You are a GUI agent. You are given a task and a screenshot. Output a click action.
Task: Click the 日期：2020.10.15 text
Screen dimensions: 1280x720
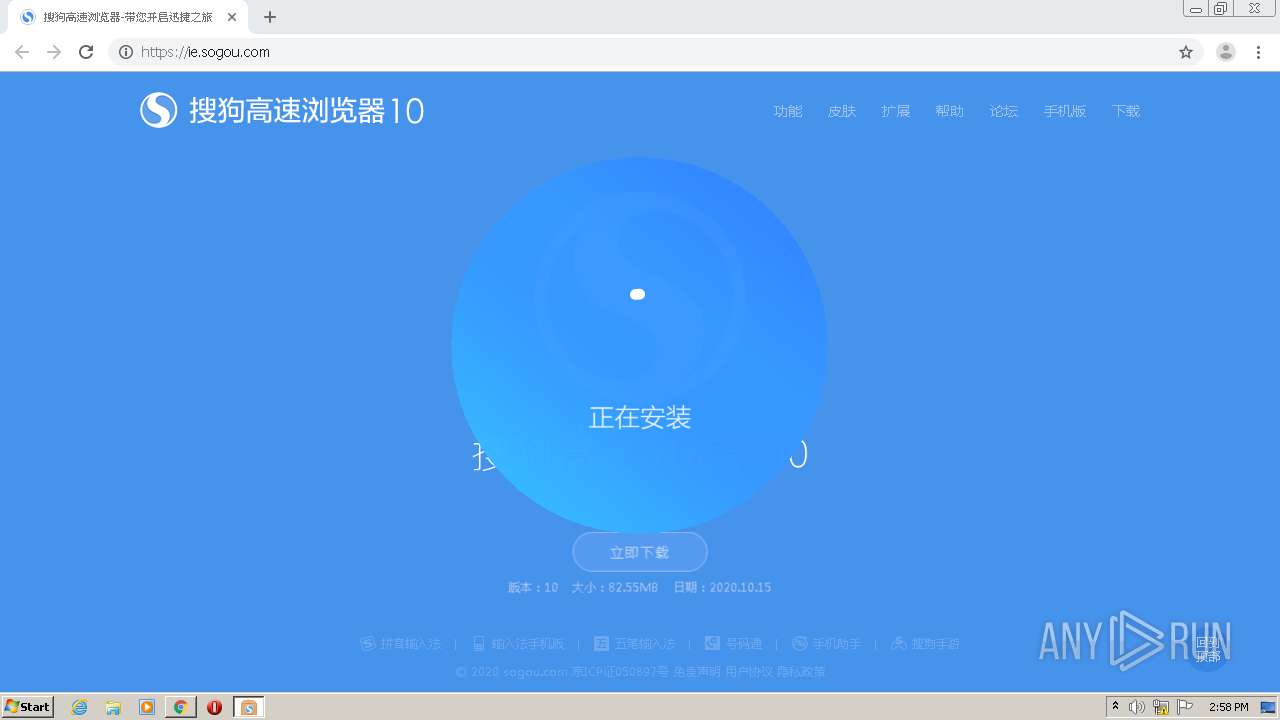tap(722, 588)
